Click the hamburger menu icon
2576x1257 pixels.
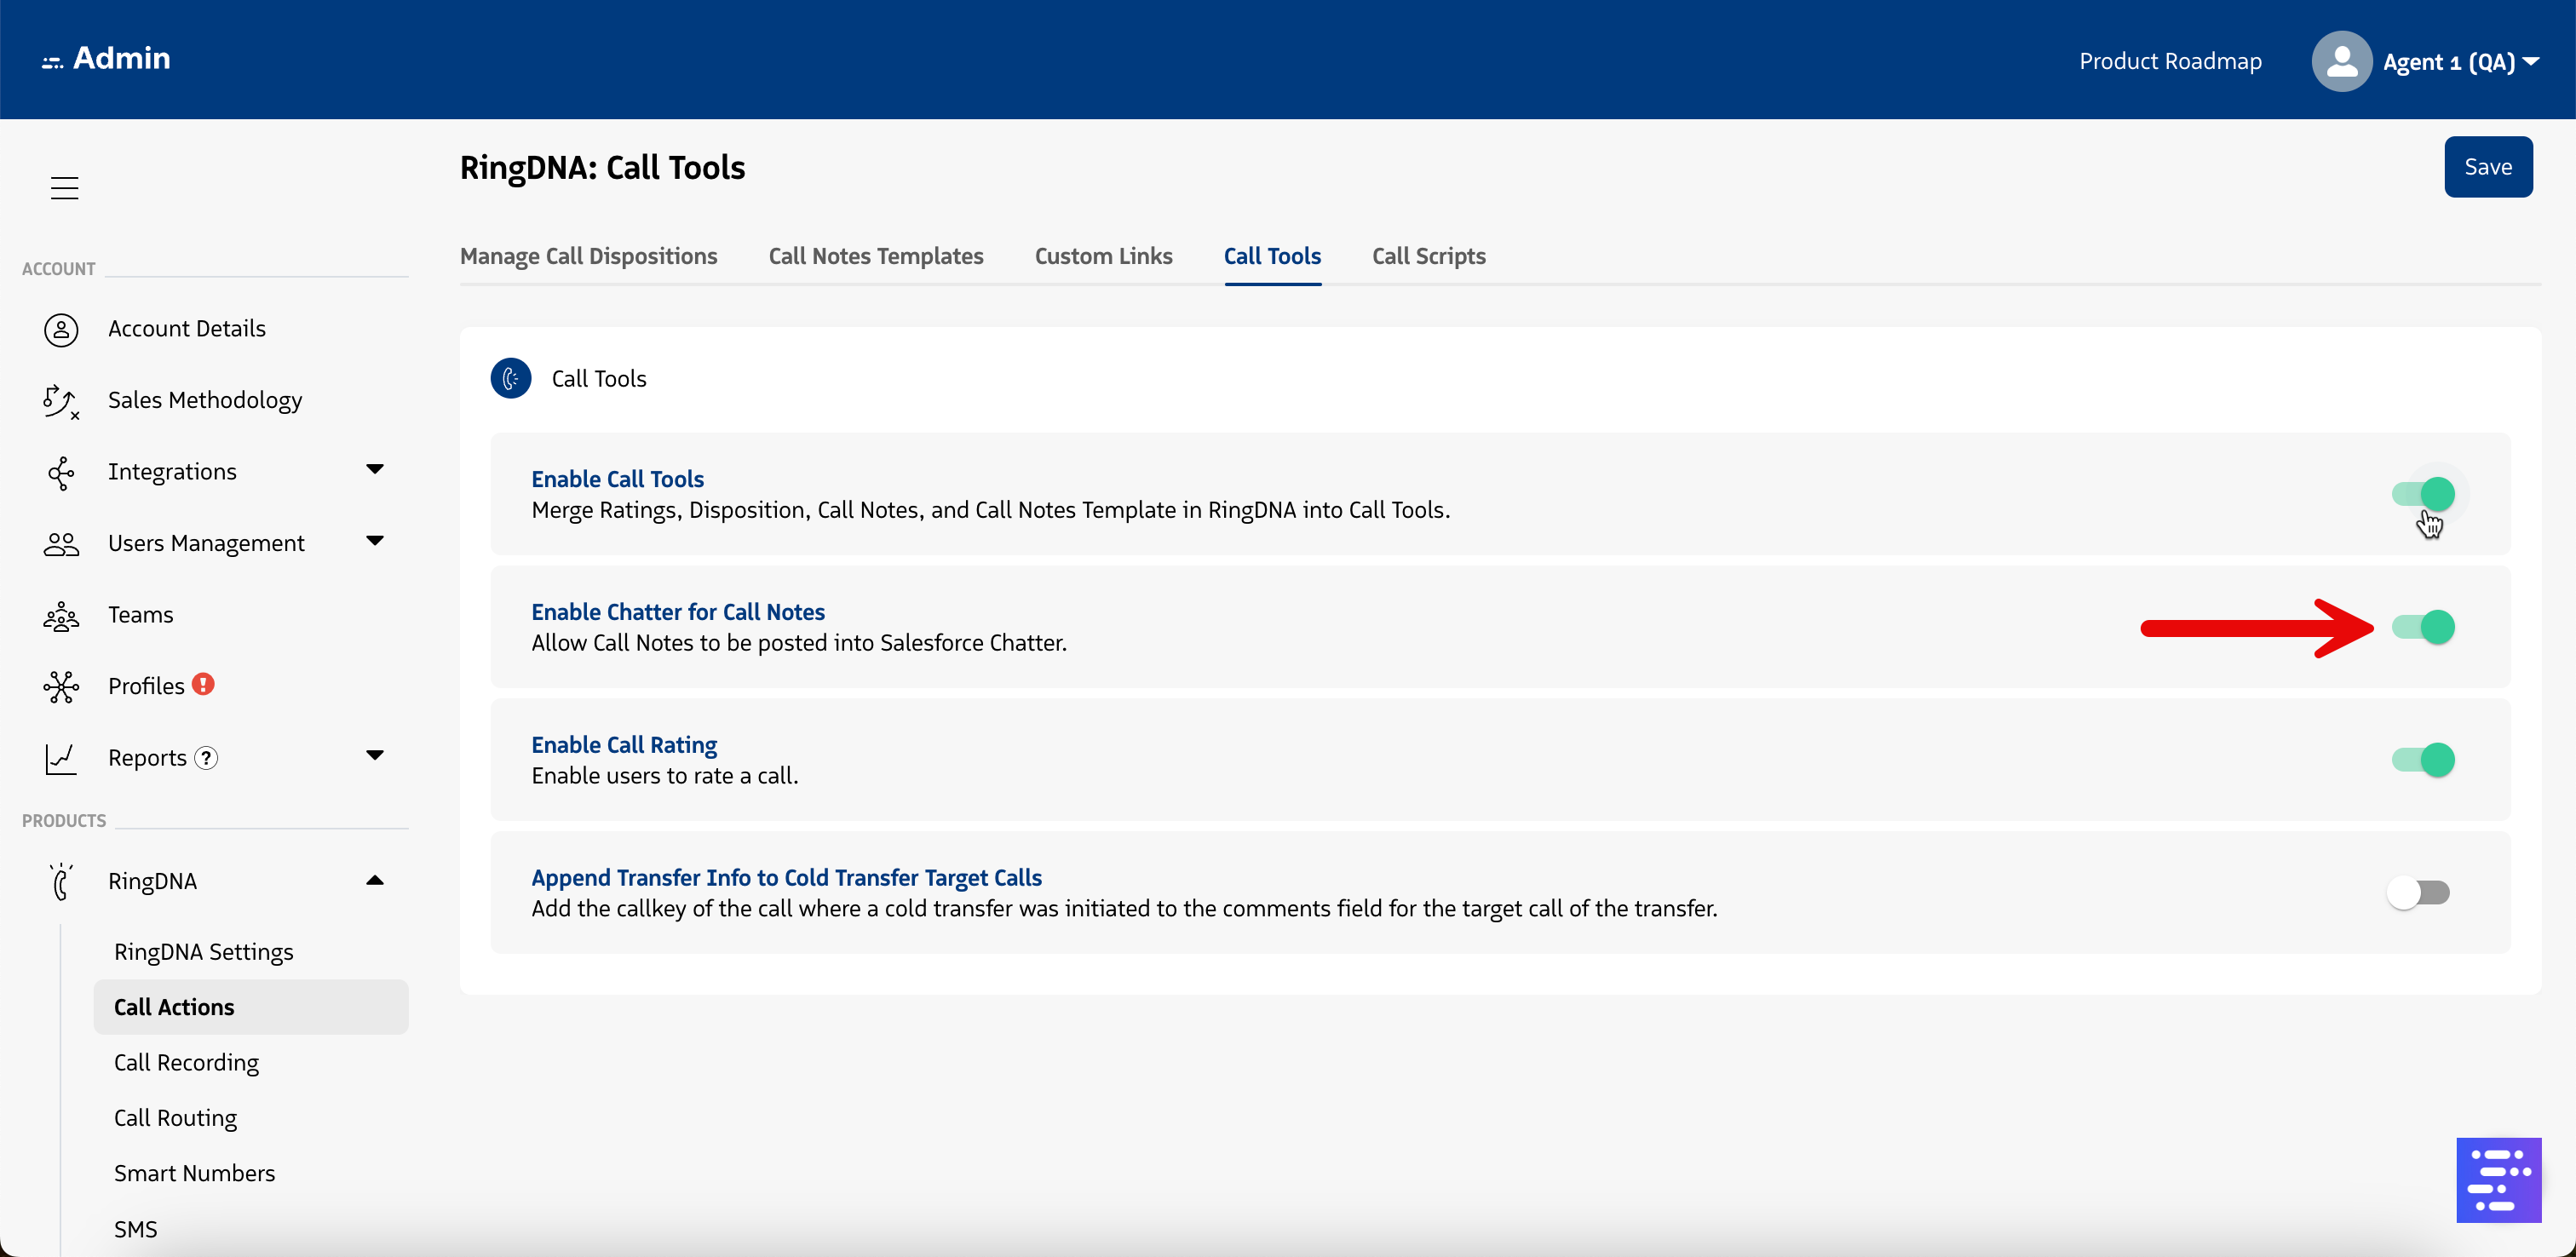click(64, 188)
